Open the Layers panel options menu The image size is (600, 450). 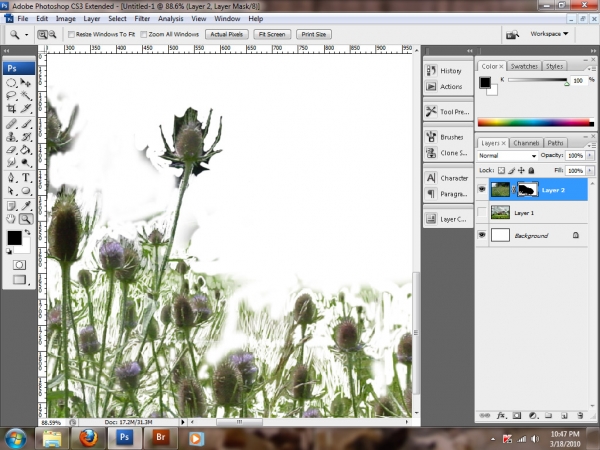pos(591,145)
